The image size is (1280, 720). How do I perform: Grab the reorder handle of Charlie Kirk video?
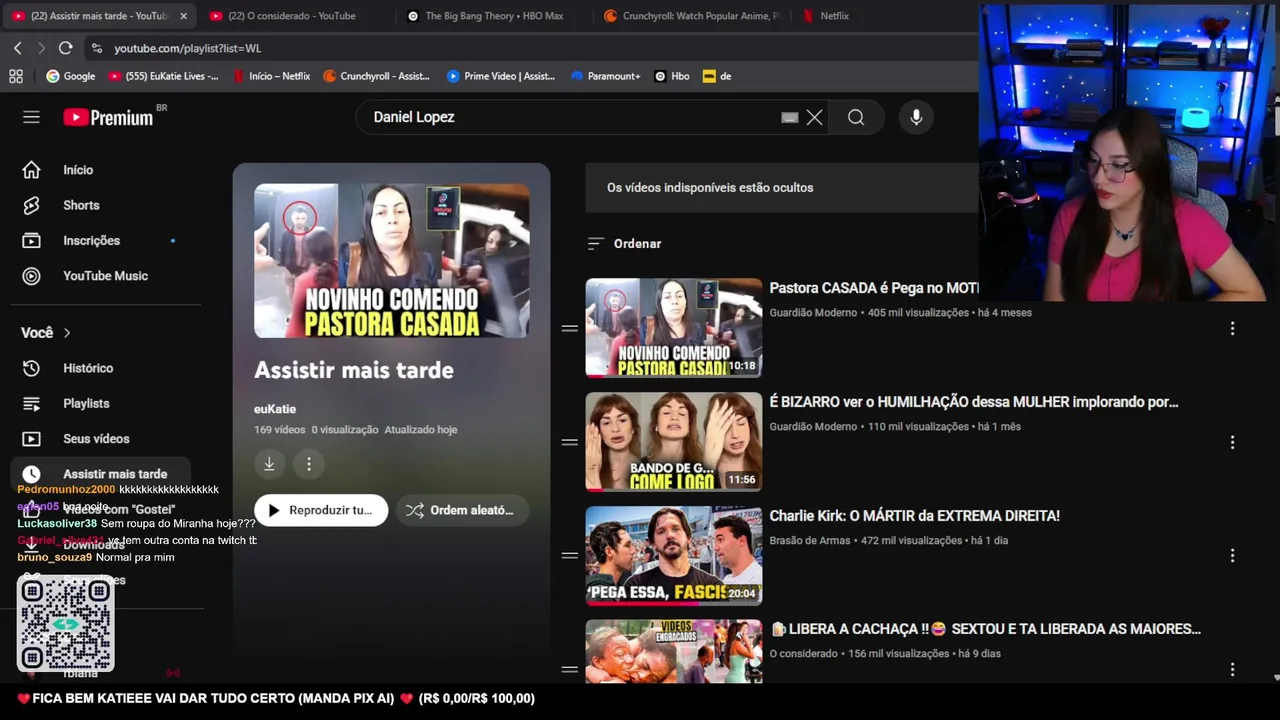[570, 555]
